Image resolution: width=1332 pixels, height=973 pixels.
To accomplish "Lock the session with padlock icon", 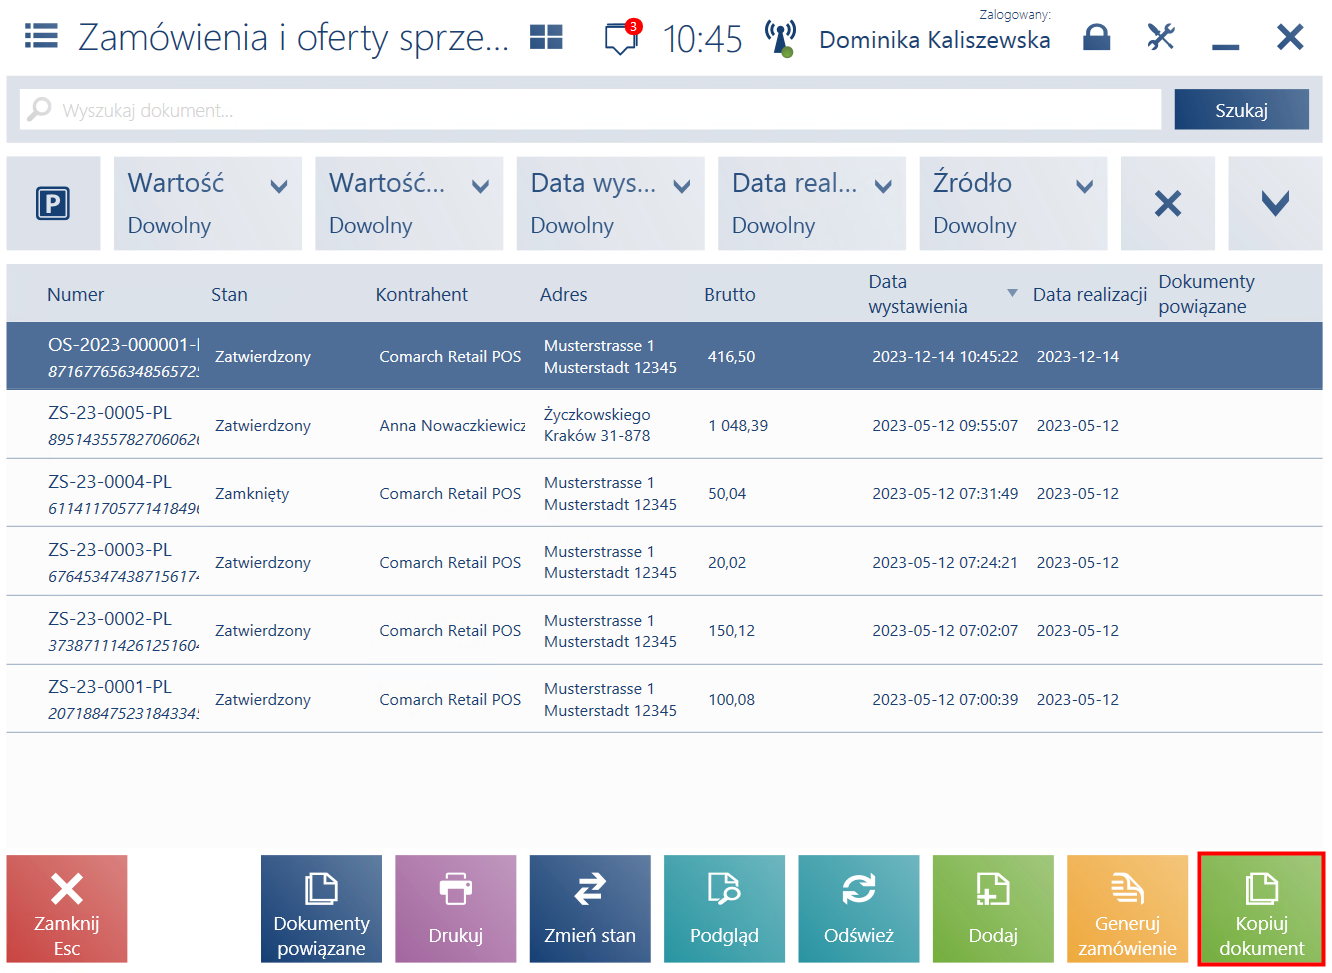I will (1097, 37).
